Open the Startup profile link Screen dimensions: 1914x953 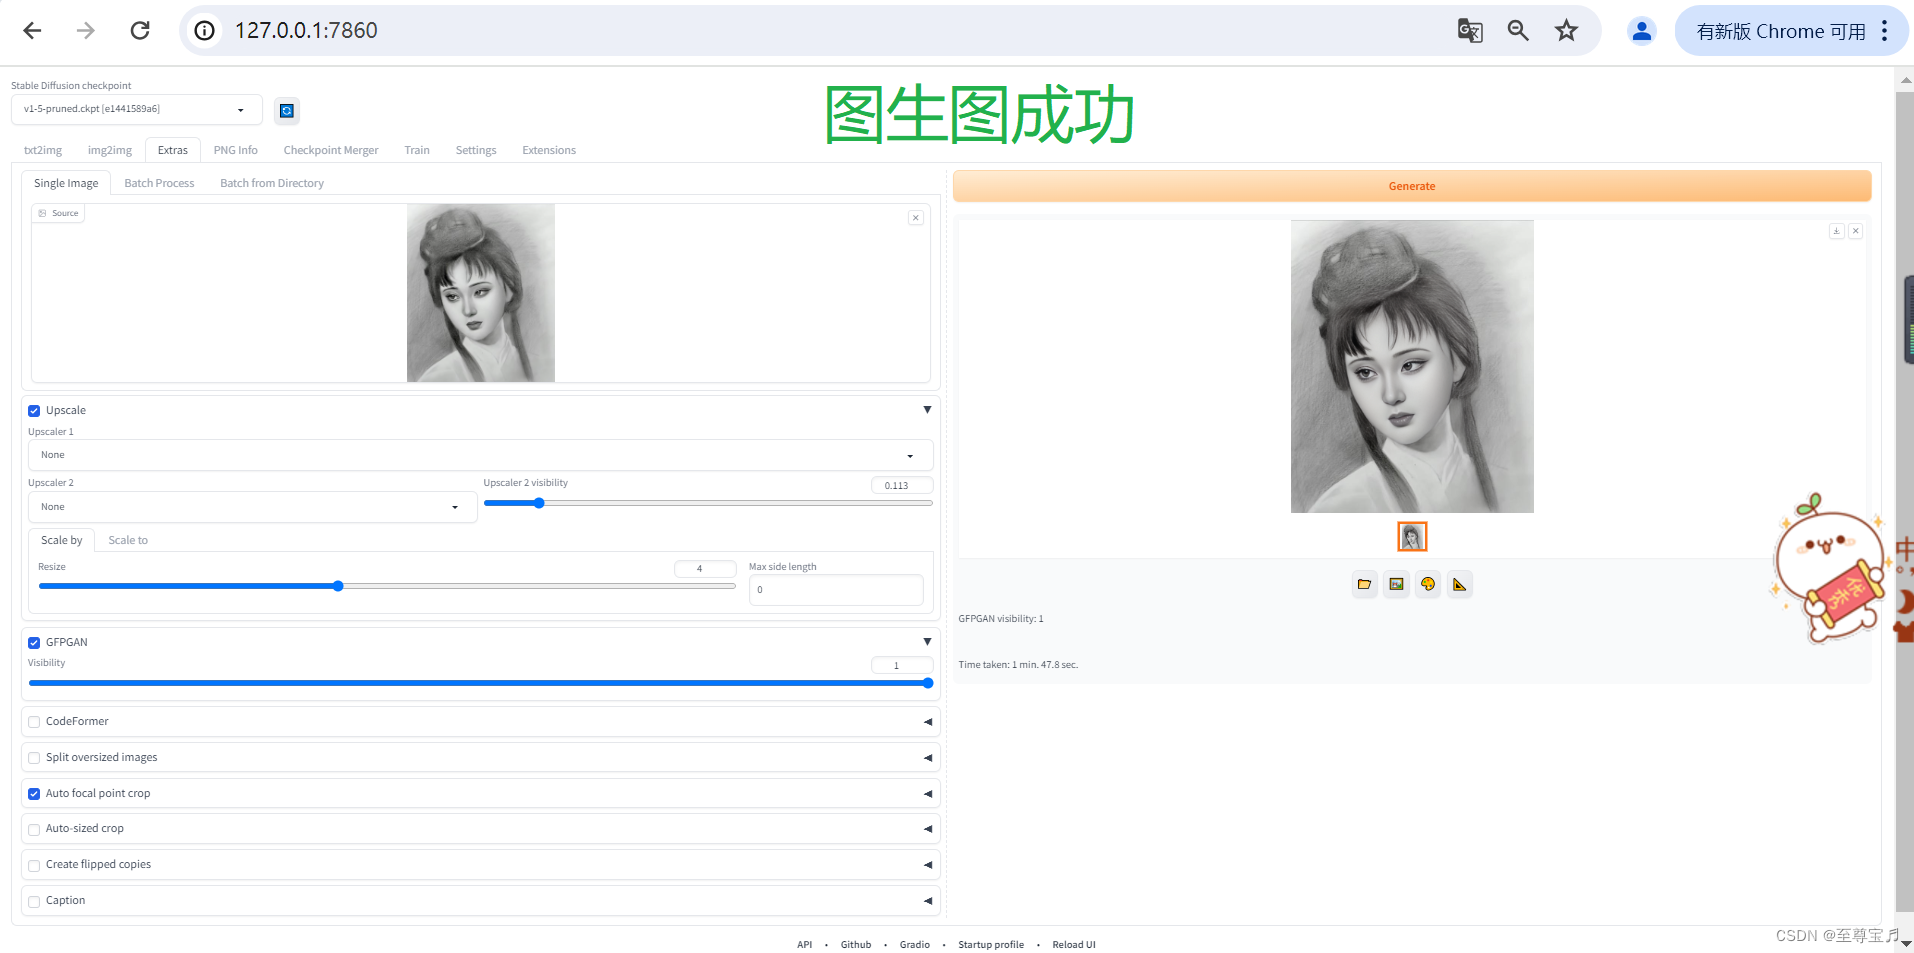tap(991, 945)
